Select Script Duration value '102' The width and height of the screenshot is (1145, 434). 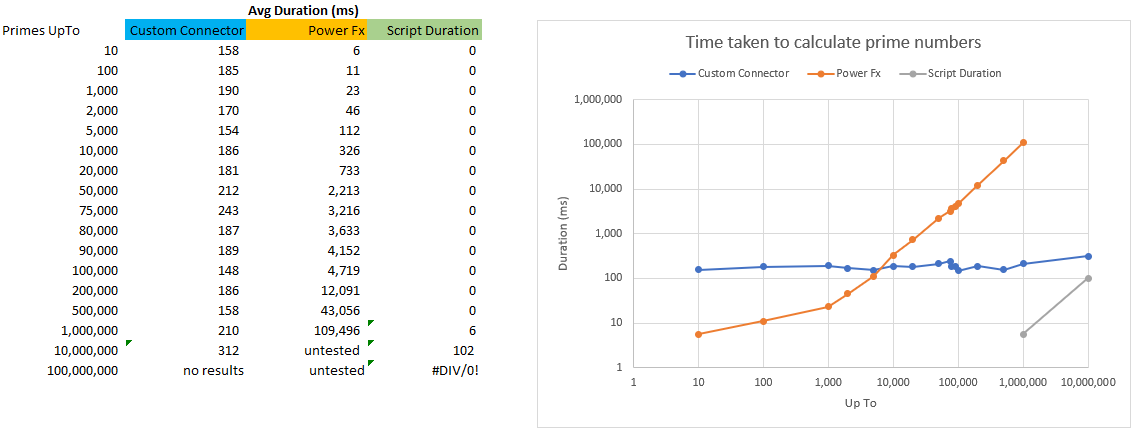pyautogui.click(x=464, y=351)
